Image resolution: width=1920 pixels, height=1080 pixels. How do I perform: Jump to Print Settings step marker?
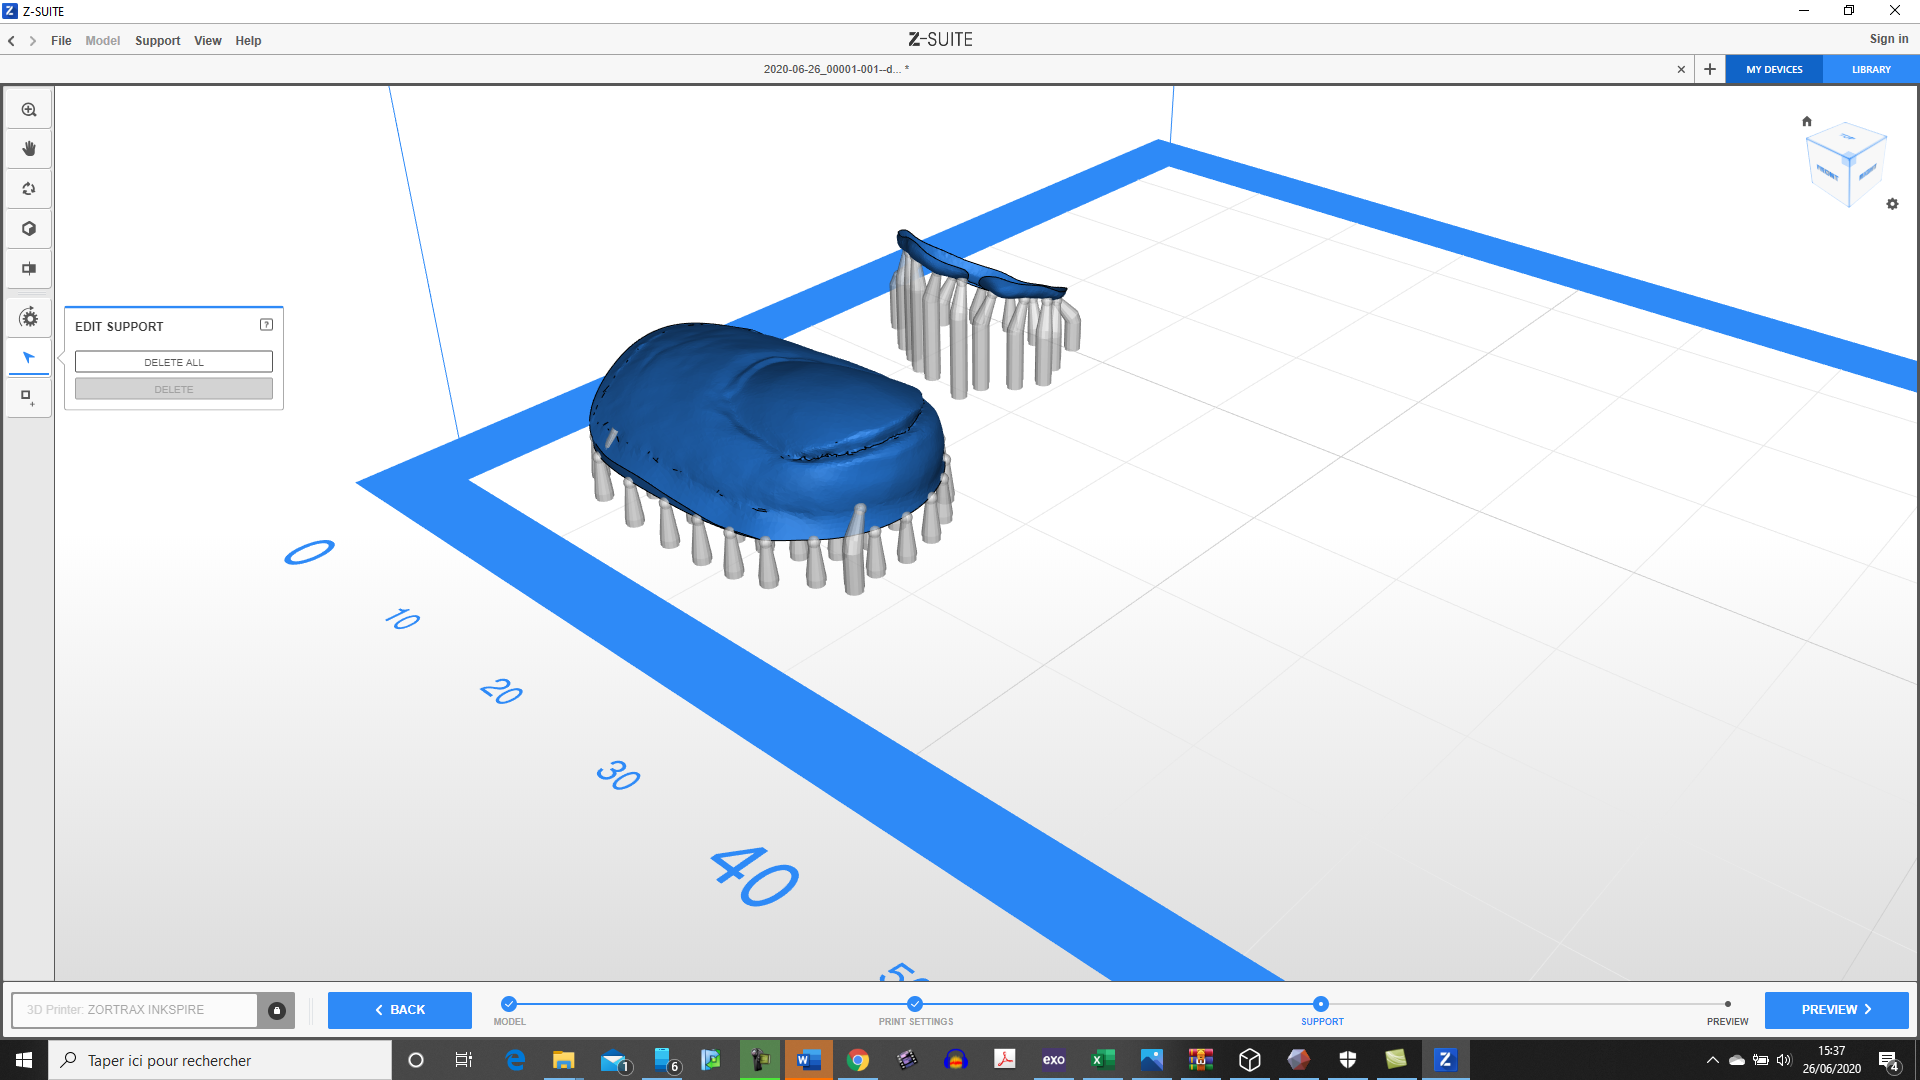click(915, 1004)
